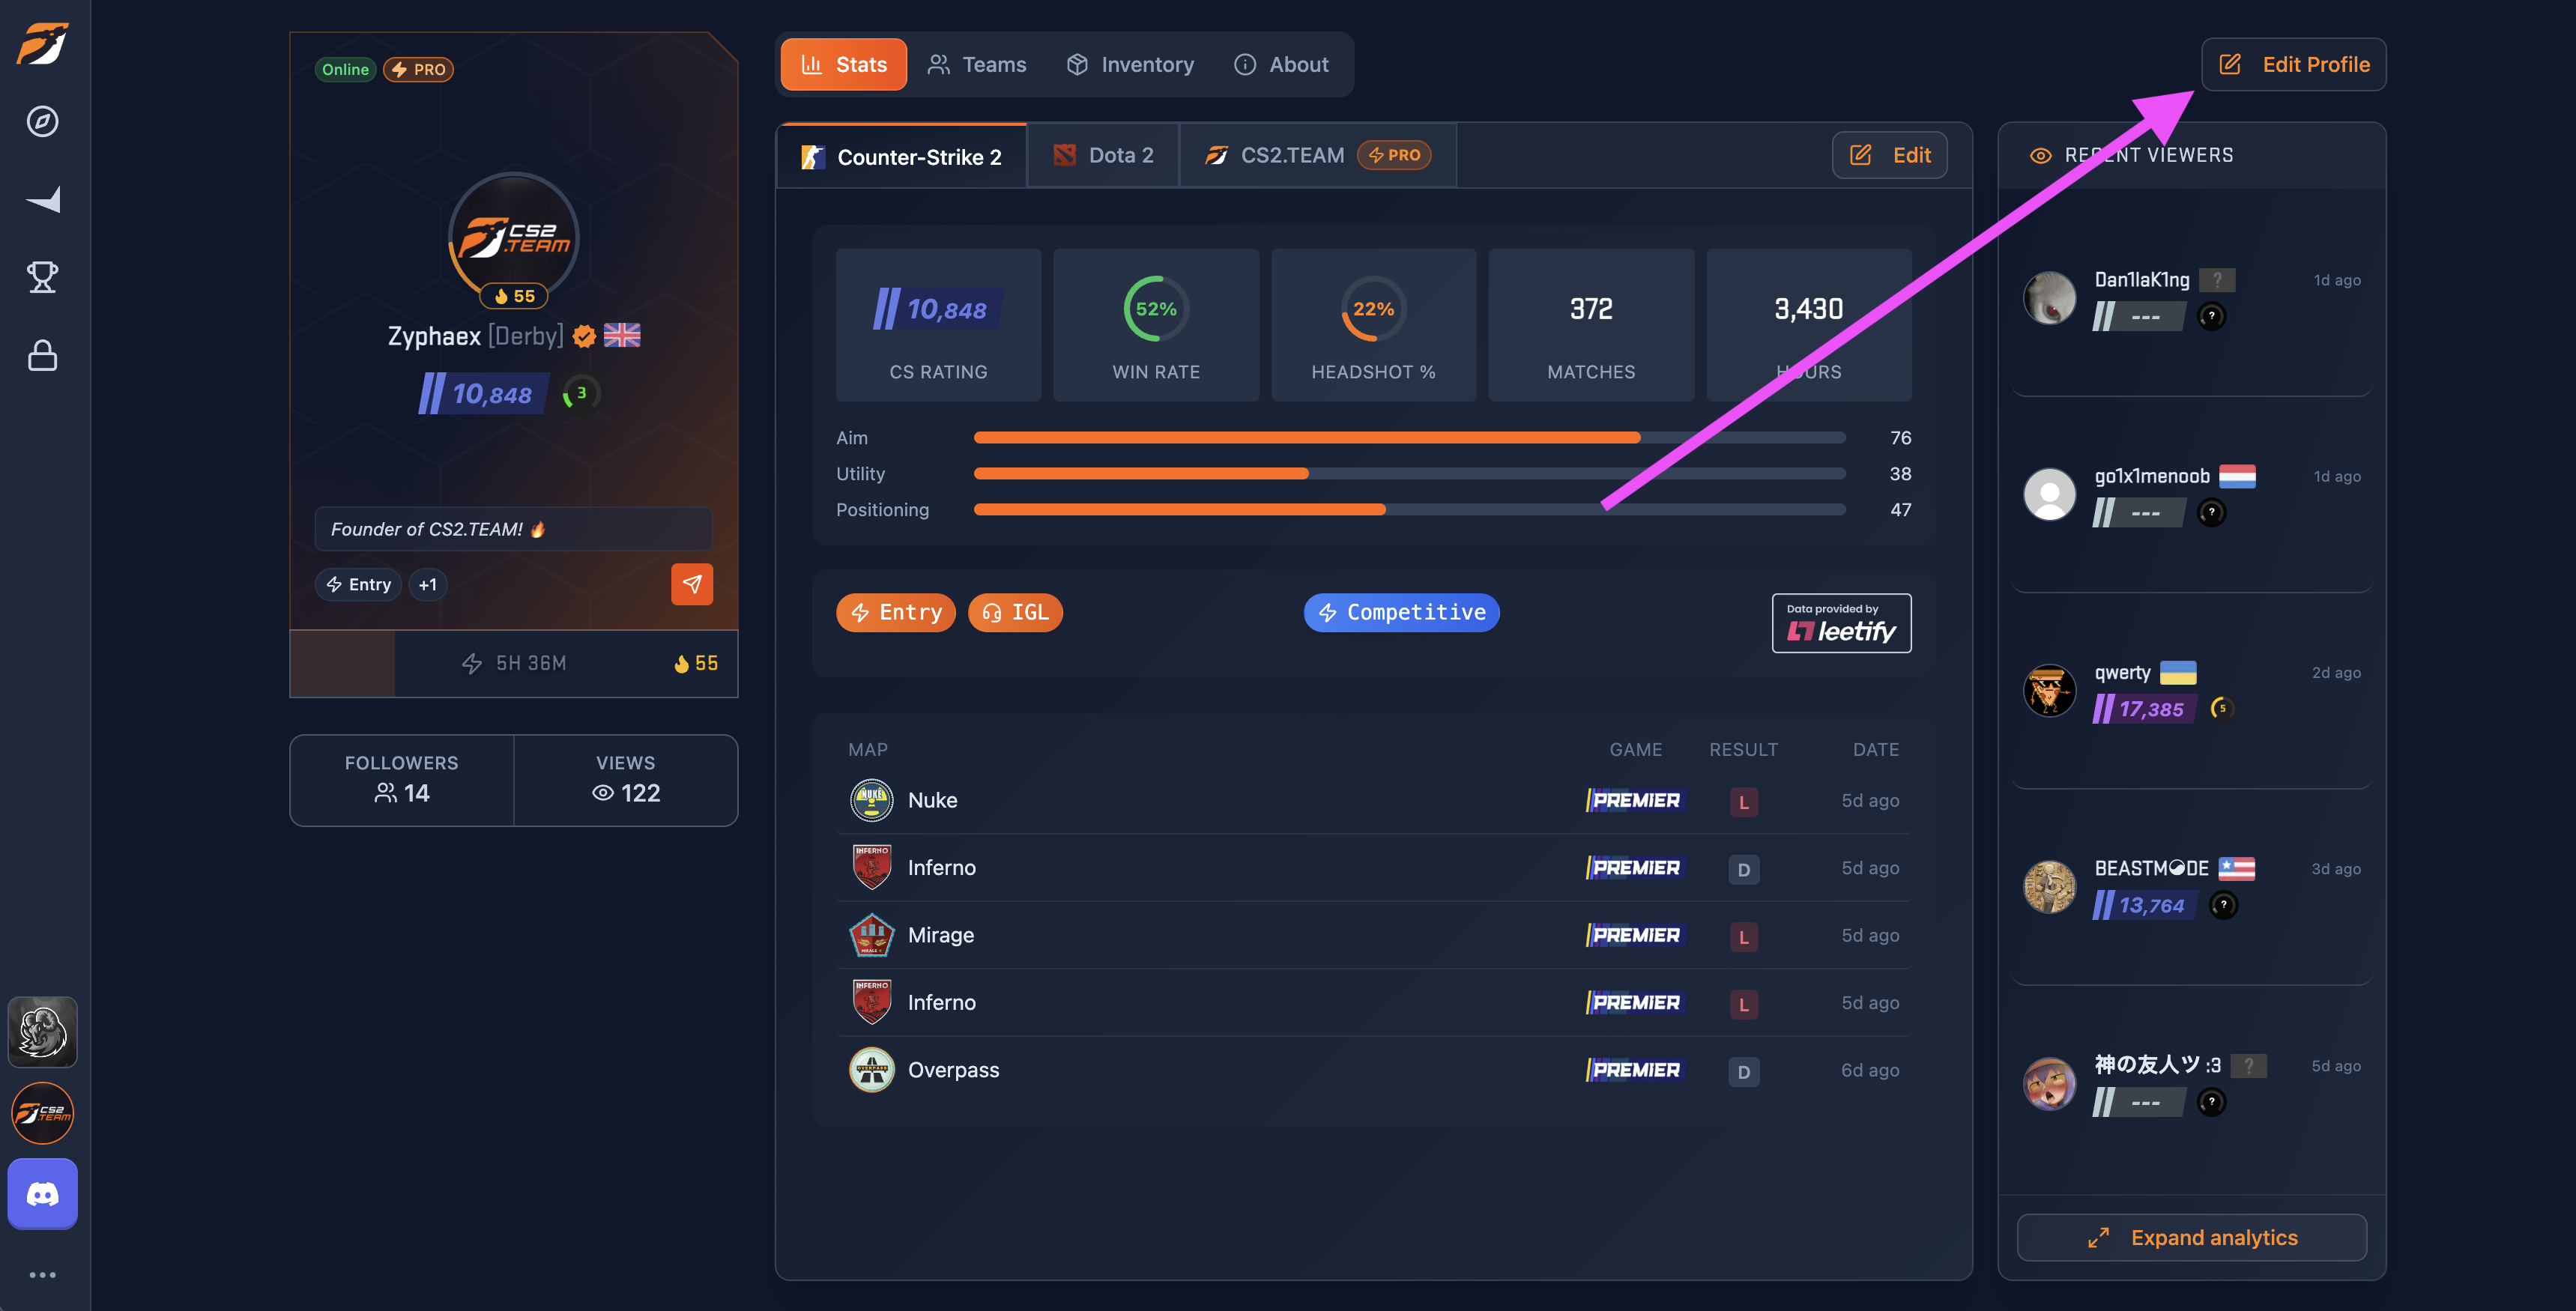This screenshot has height=1311, width=2576.
Task: Click the lock icon in sidebar
Action: 42,355
